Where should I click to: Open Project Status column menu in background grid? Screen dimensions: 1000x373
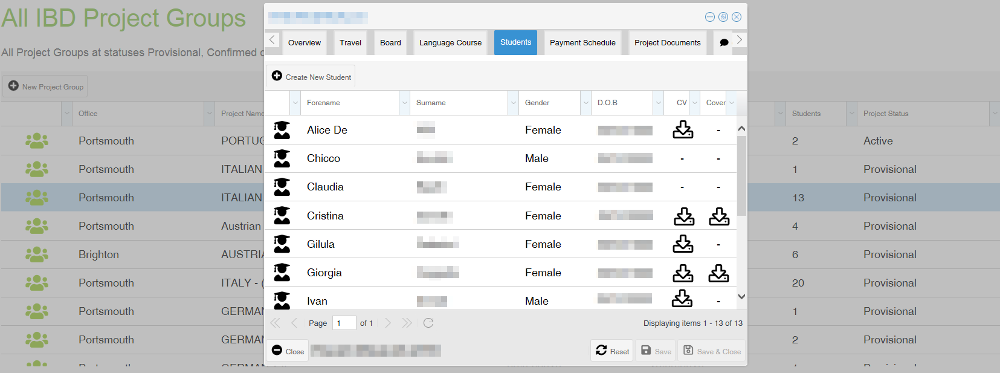pyautogui.click(x=994, y=113)
